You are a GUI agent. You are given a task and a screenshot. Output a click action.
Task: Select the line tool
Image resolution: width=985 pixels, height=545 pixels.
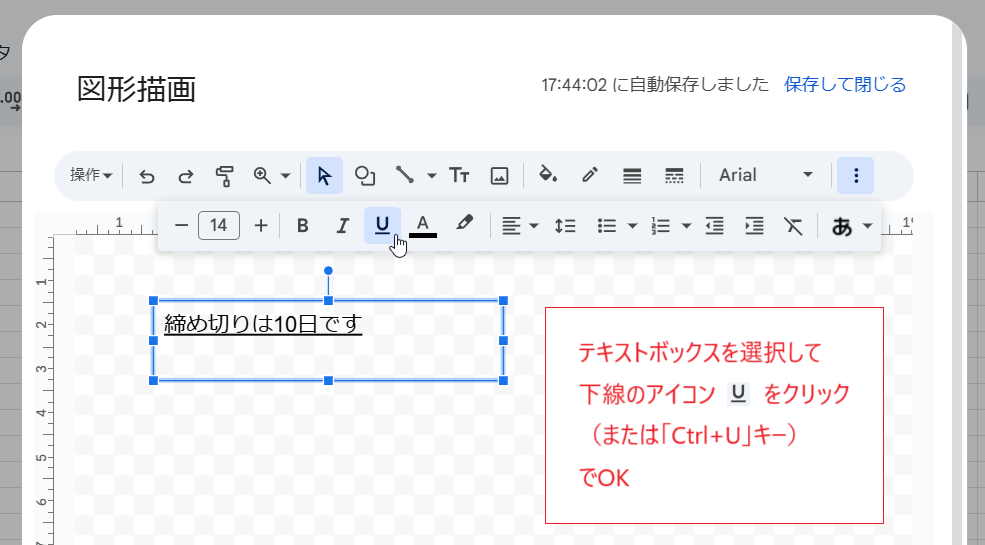[x=405, y=175]
